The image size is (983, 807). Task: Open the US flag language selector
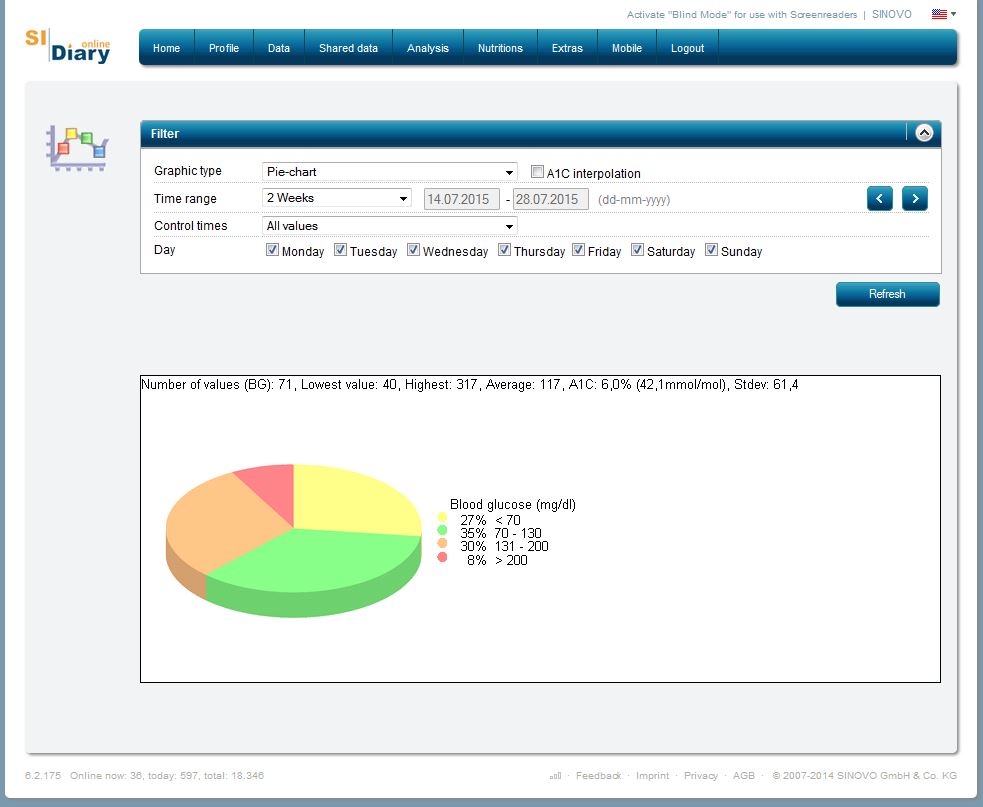coord(943,14)
